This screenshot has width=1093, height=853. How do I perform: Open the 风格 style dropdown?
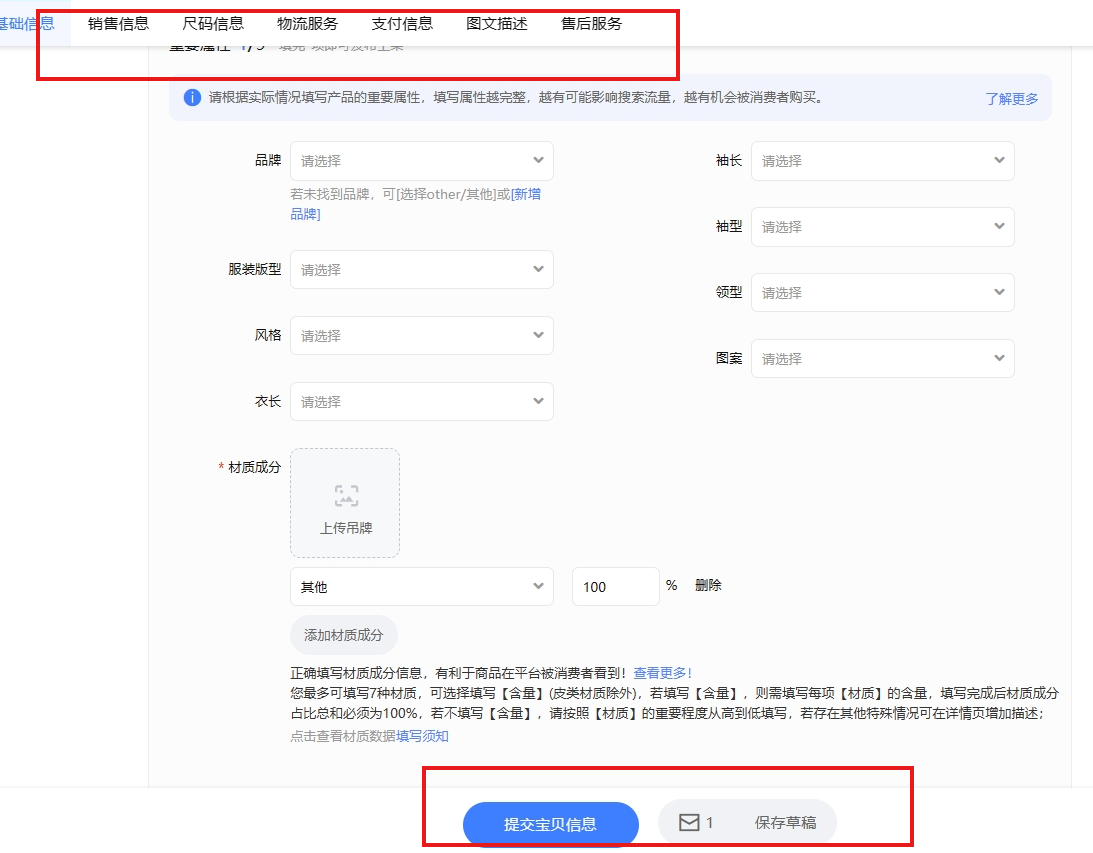coord(421,336)
